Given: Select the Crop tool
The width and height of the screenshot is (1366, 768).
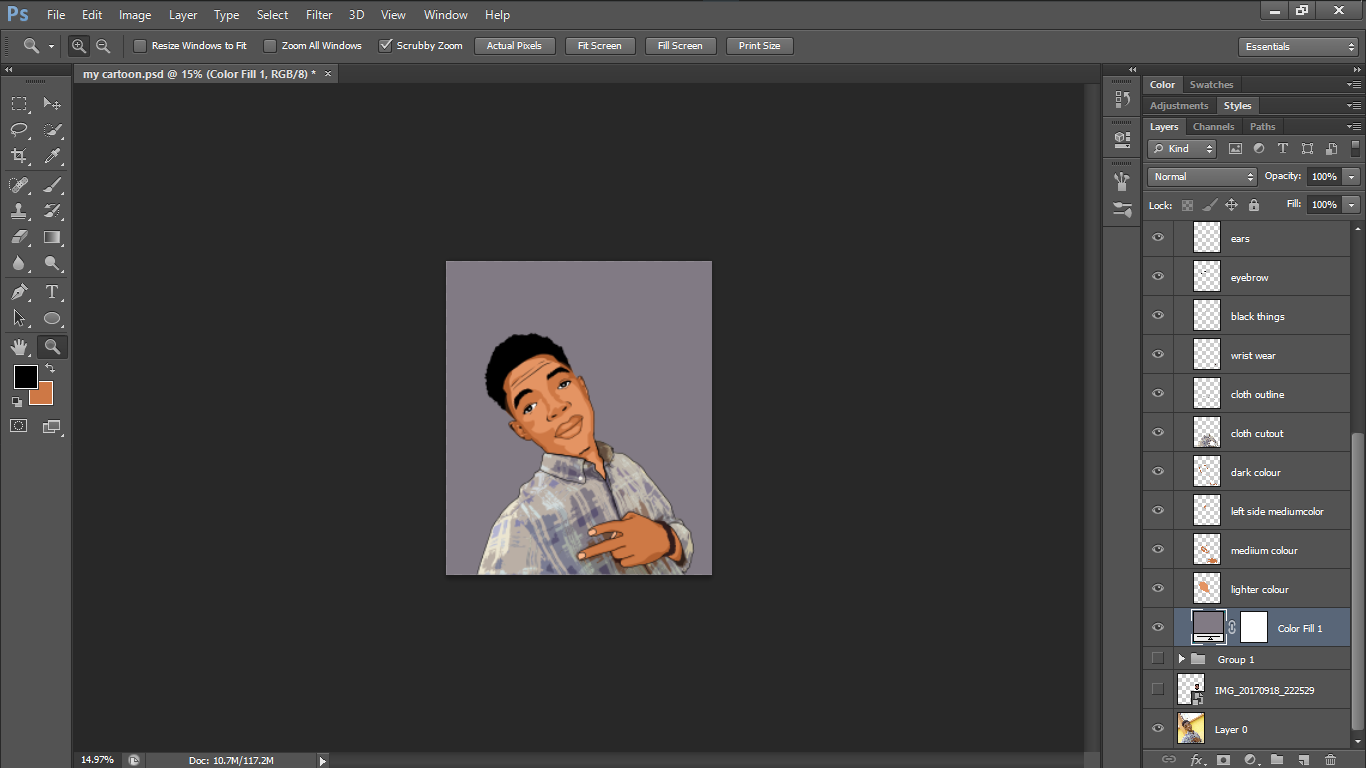Looking at the screenshot, I should click(x=19, y=156).
